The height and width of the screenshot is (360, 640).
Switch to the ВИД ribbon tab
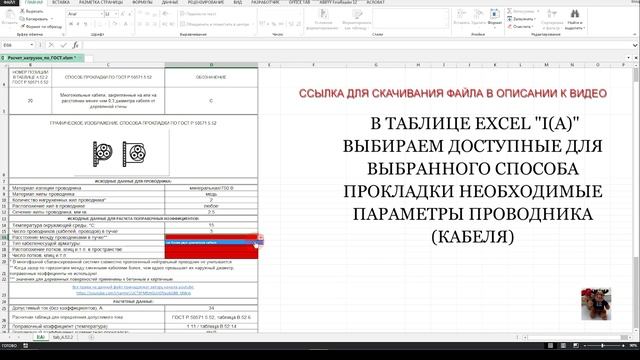[238, 2]
